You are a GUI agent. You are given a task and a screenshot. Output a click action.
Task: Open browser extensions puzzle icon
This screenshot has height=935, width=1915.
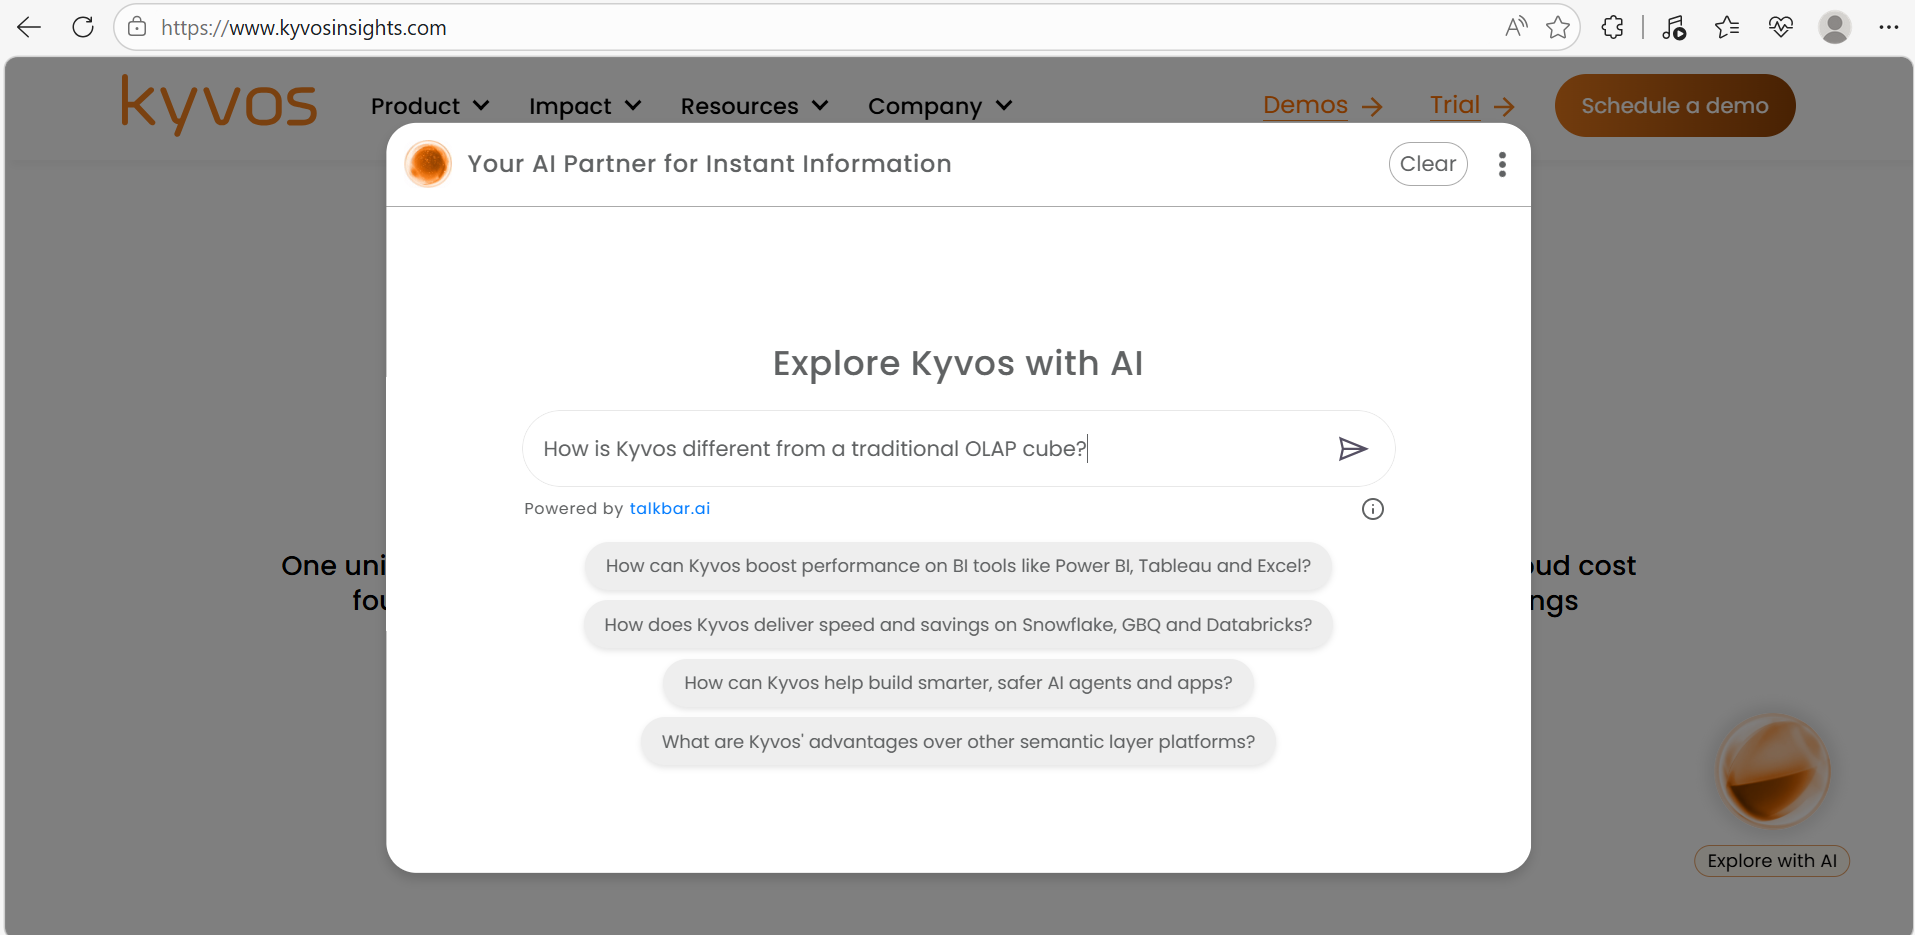[1612, 27]
